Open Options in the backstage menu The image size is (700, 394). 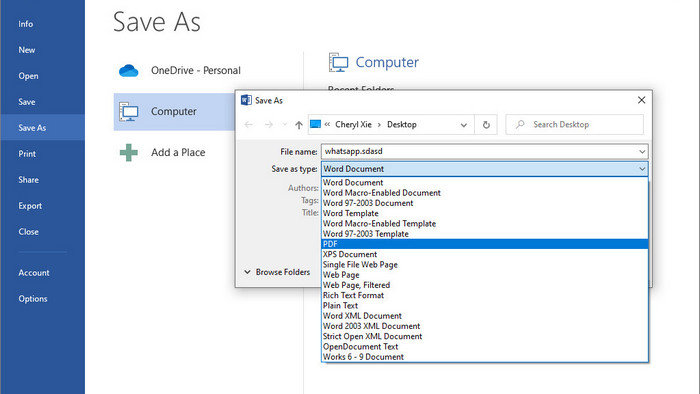[x=33, y=299]
